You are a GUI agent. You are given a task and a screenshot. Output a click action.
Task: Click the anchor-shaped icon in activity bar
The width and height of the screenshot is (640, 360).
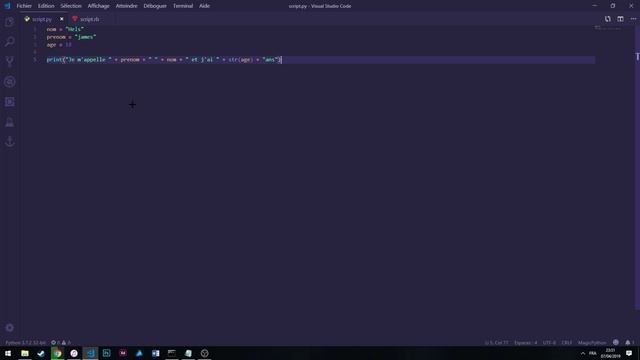tap(9, 142)
